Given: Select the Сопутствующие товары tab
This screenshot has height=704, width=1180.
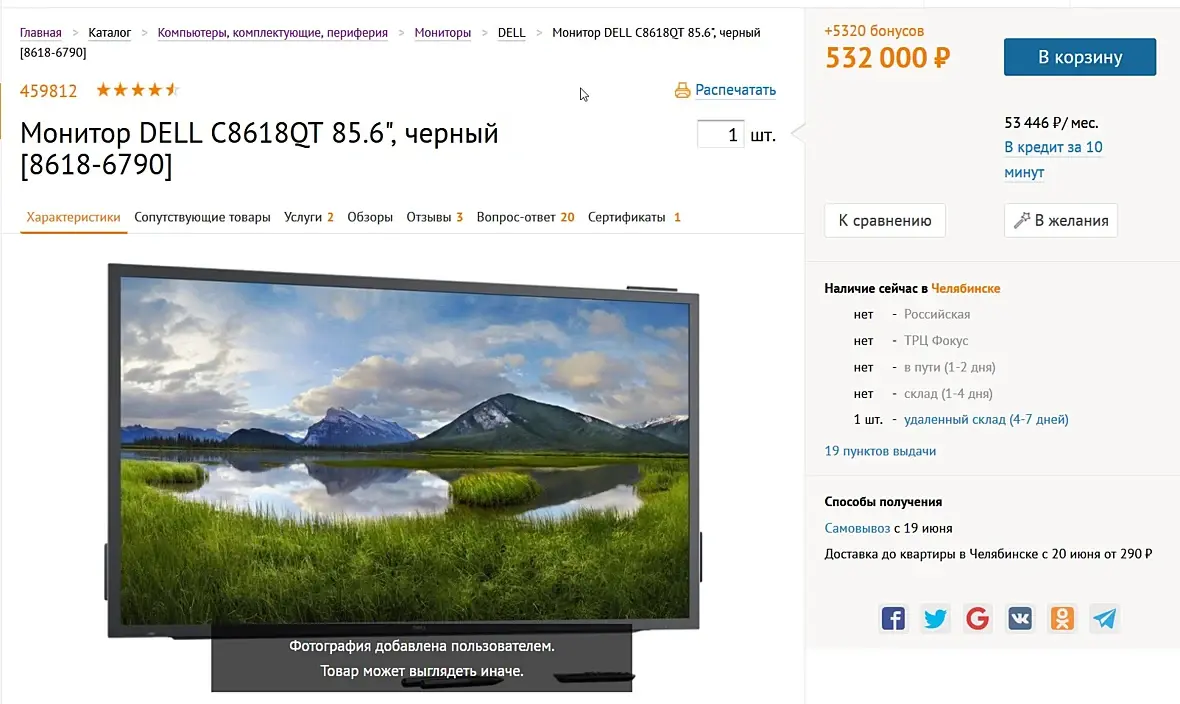Looking at the screenshot, I should click(x=202, y=217).
